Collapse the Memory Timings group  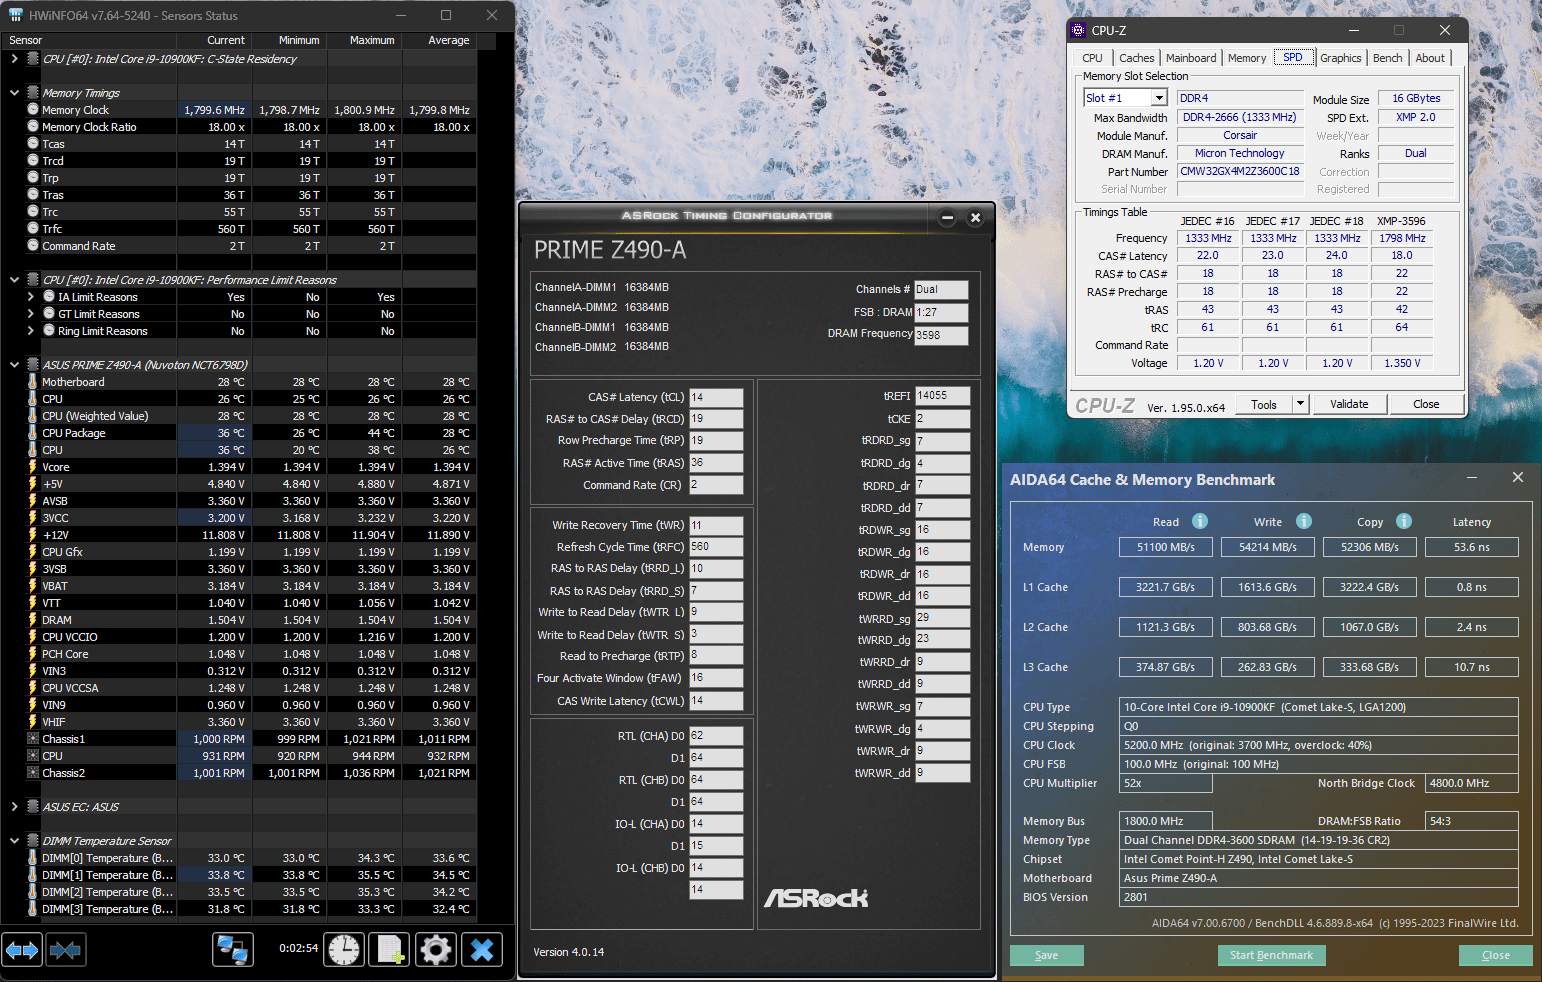click(x=14, y=93)
